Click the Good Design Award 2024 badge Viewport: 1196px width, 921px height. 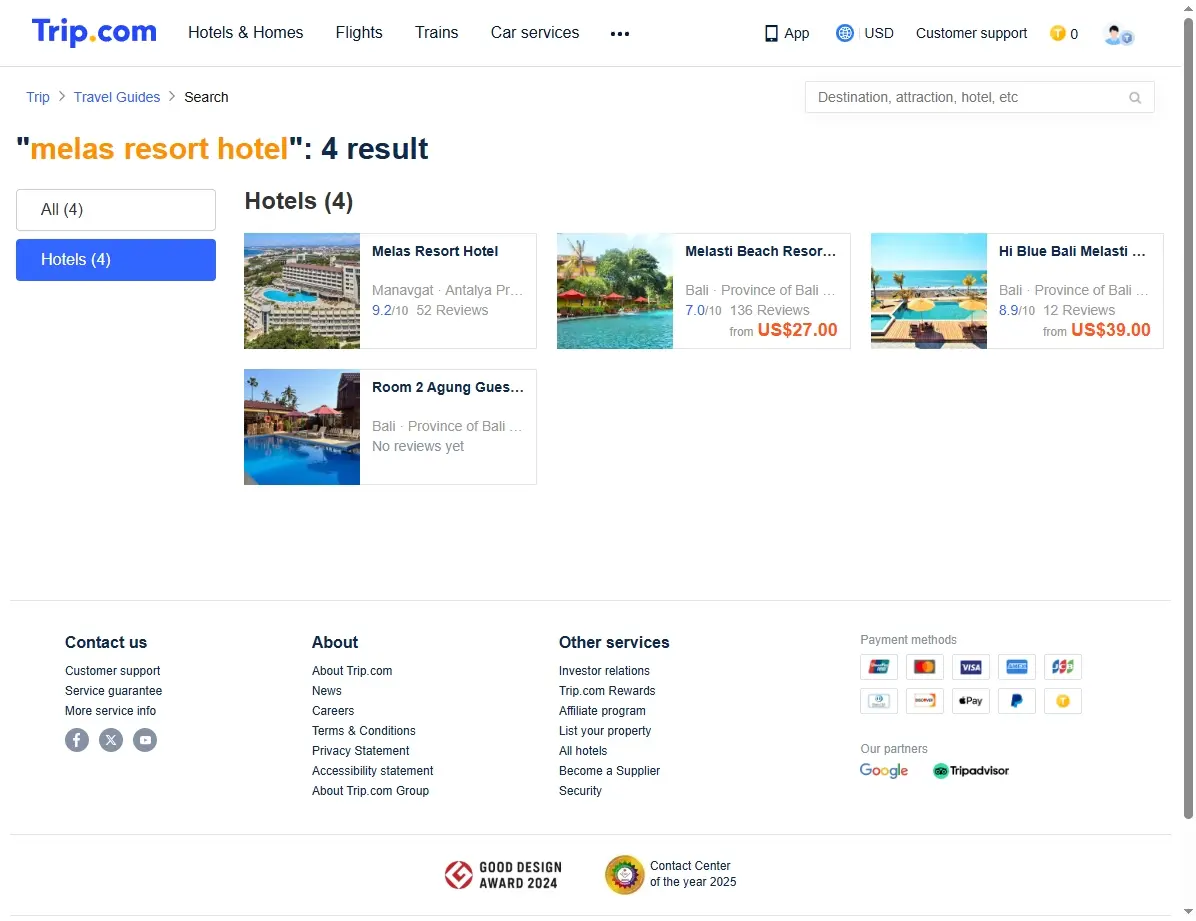(x=503, y=875)
